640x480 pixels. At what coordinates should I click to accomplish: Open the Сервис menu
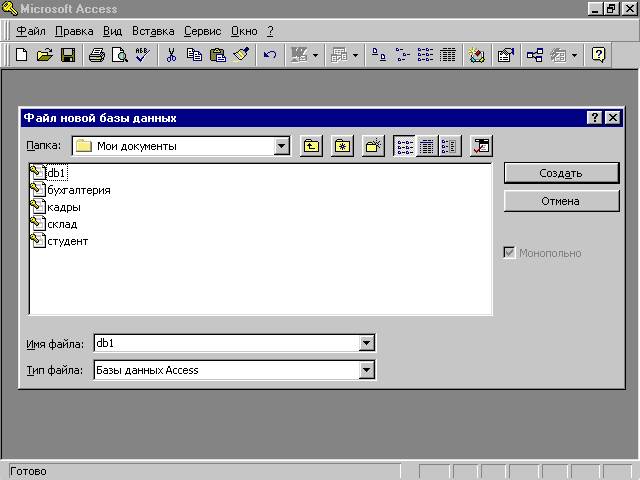click(x=200, y=31)
